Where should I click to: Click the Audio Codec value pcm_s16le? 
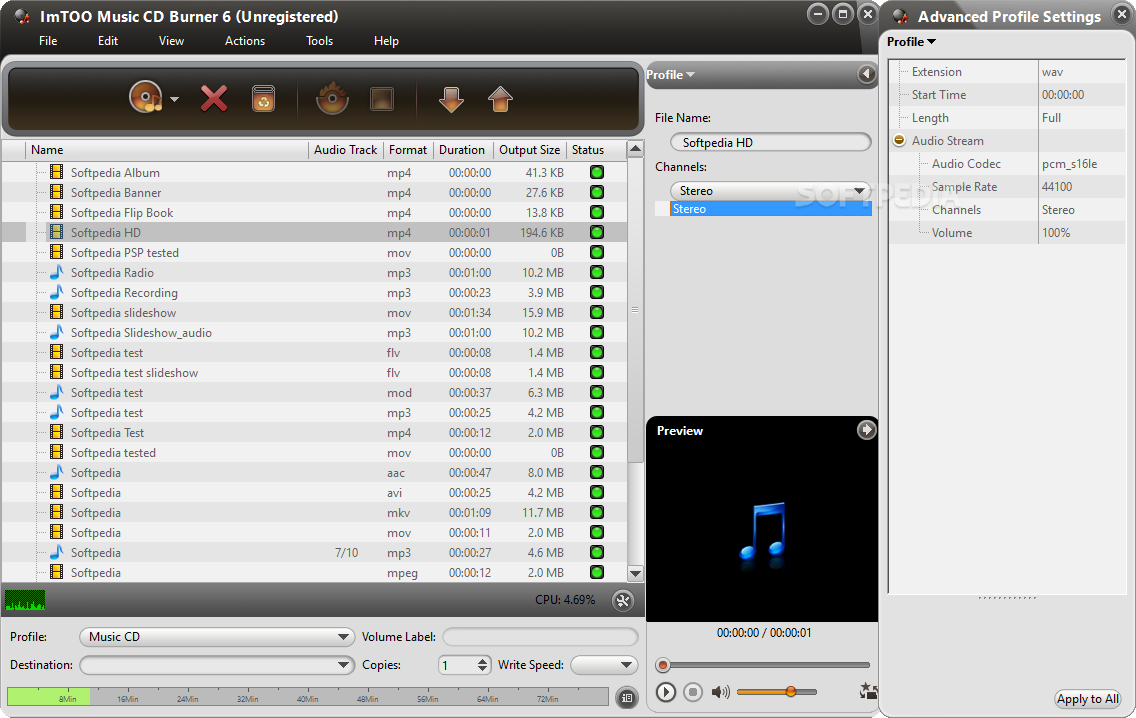pyautogui.click(x=1069, y=164)
